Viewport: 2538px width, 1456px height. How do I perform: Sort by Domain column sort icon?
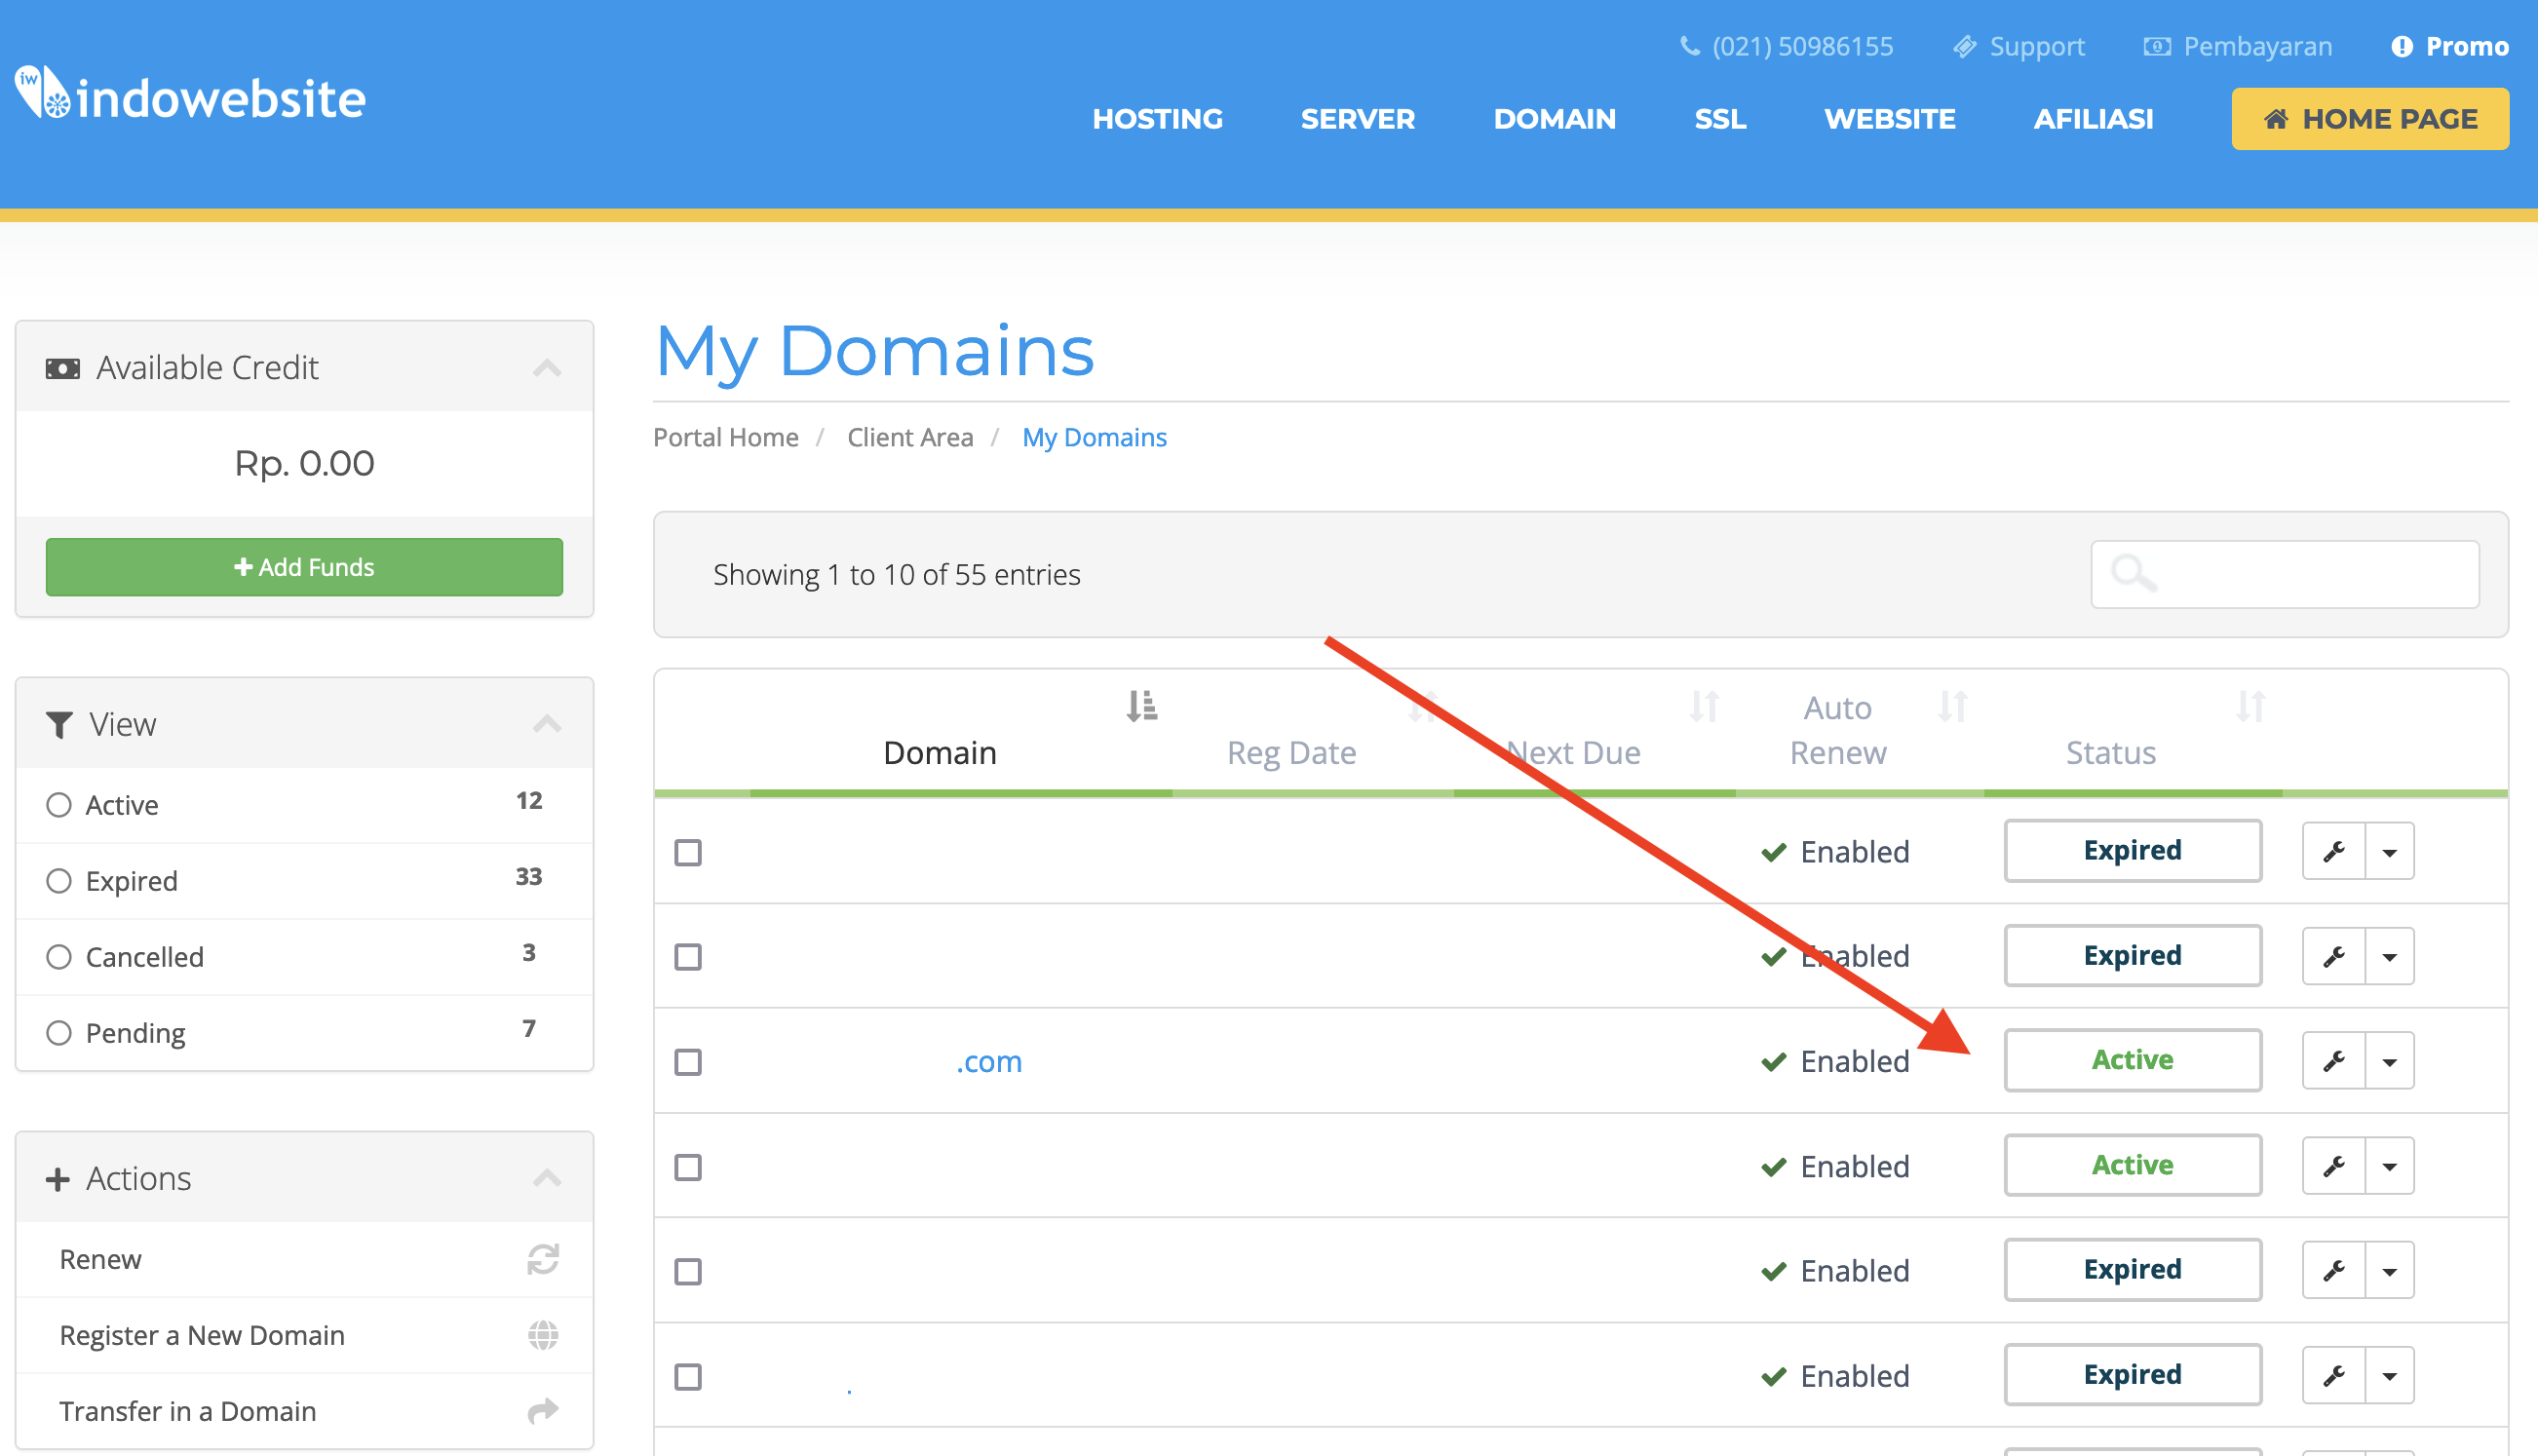[x=1141, y=706]
